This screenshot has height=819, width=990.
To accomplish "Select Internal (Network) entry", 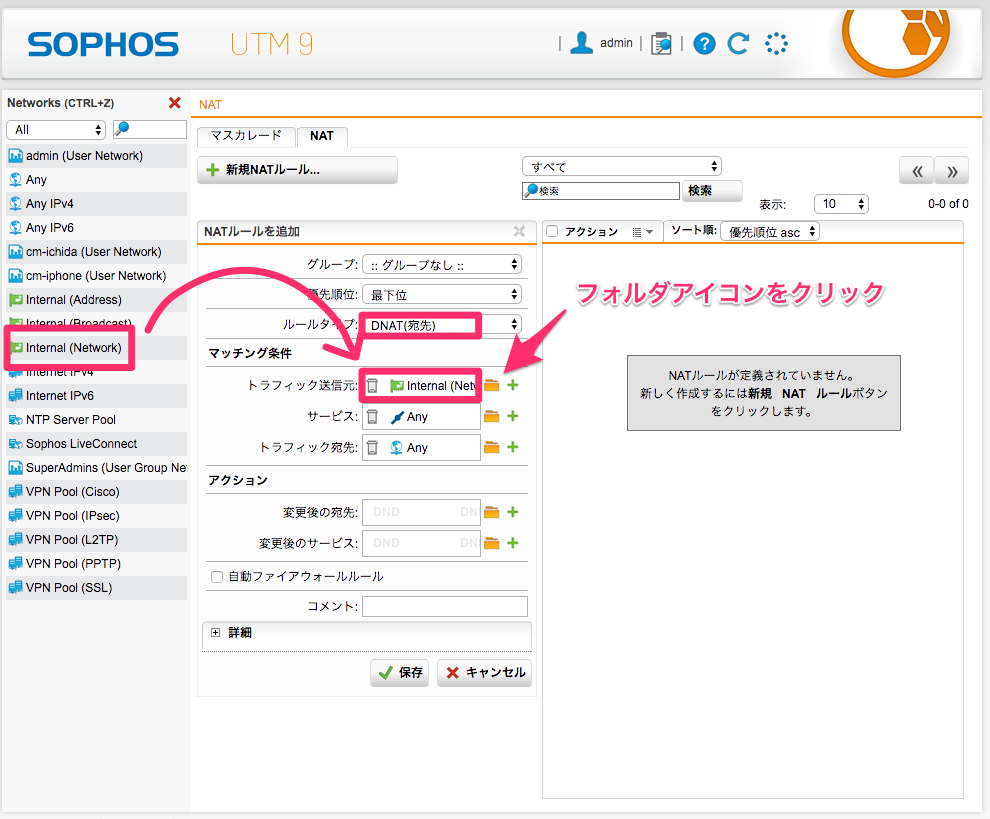I will [97, 348].
